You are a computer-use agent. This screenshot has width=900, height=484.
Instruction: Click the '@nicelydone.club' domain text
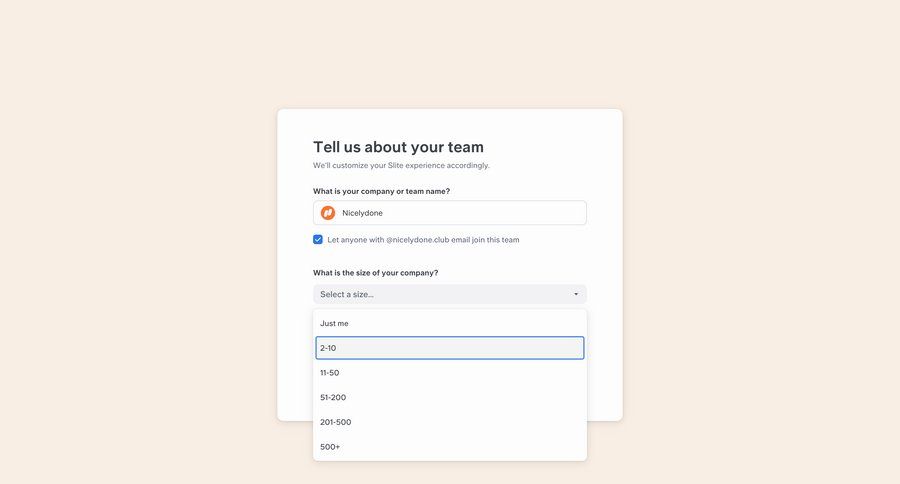[x=418, y=240]
